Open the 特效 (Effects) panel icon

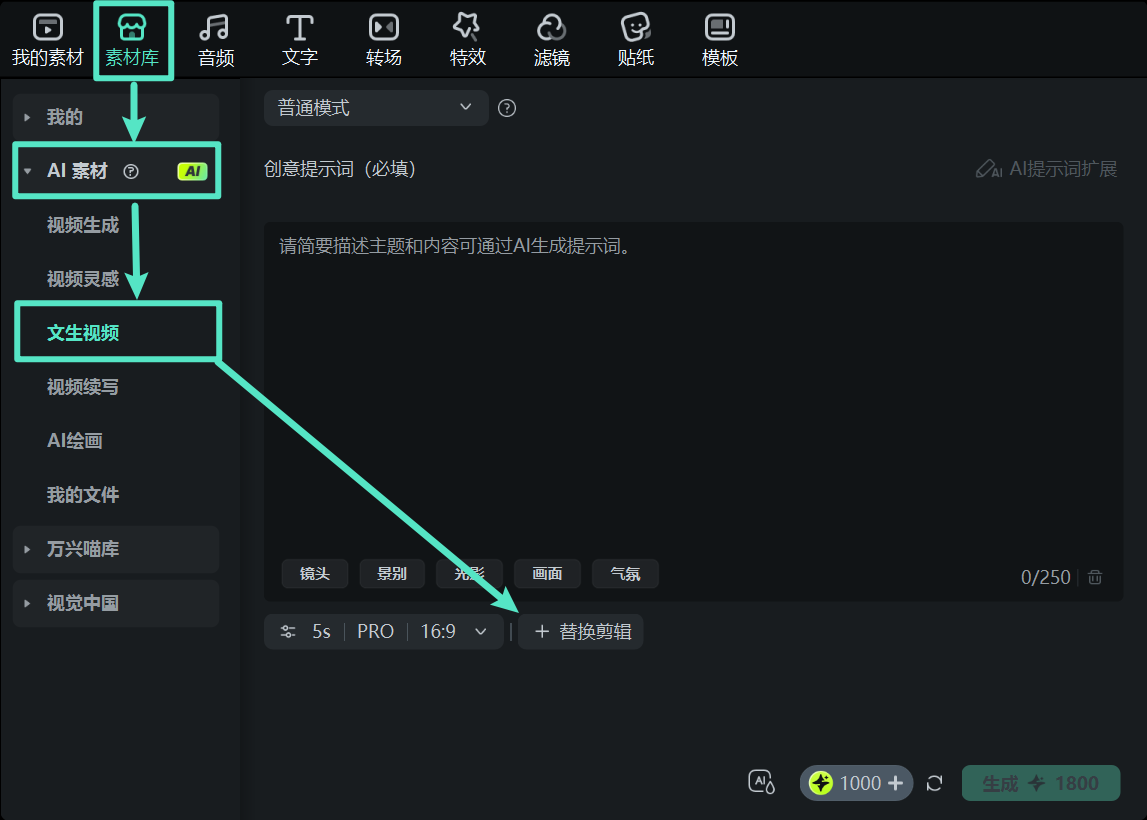tap(467, 38)
